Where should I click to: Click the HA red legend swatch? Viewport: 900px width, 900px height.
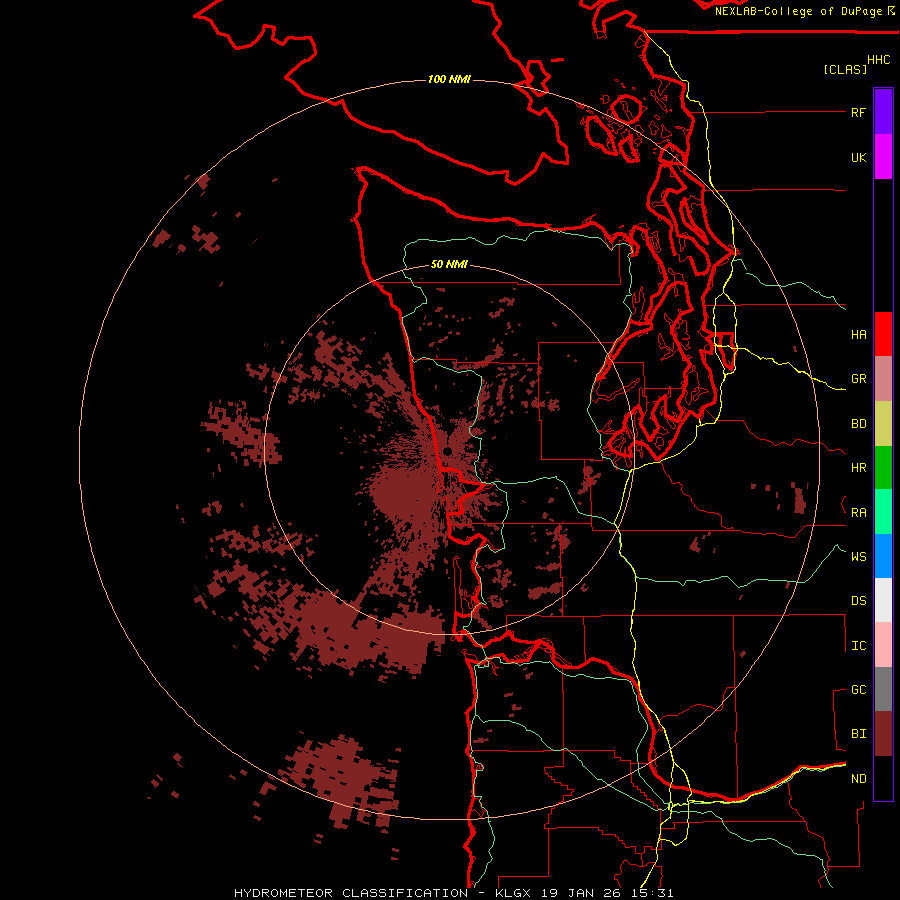[883, 334]
